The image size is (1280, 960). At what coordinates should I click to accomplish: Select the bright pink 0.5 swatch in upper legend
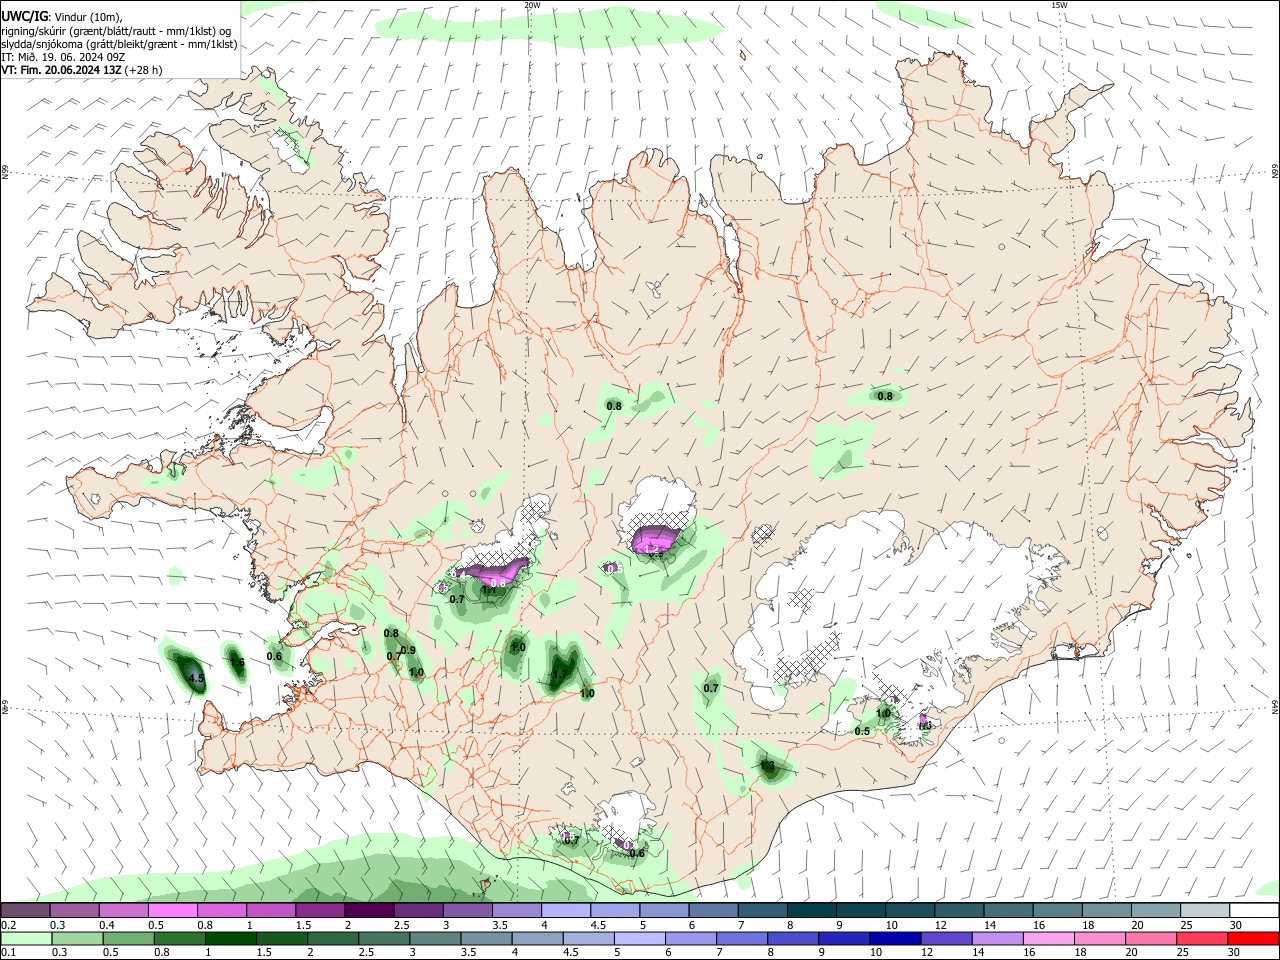click(172, 910)
